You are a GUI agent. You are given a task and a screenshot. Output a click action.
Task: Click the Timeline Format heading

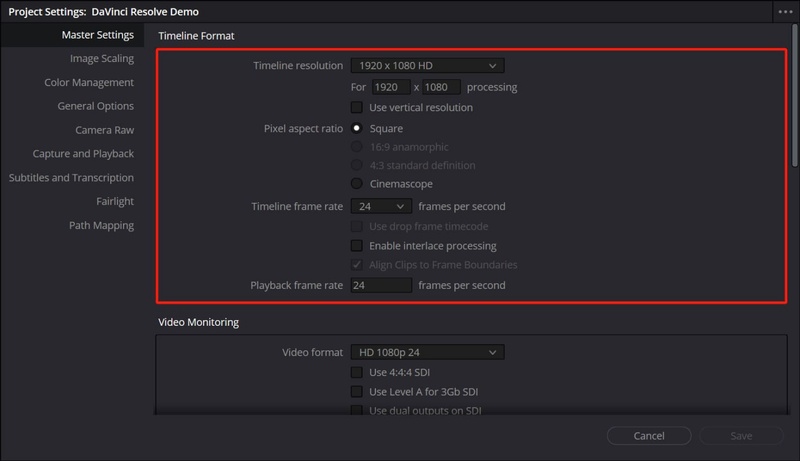pyautogui.click(x=196, y=36)
